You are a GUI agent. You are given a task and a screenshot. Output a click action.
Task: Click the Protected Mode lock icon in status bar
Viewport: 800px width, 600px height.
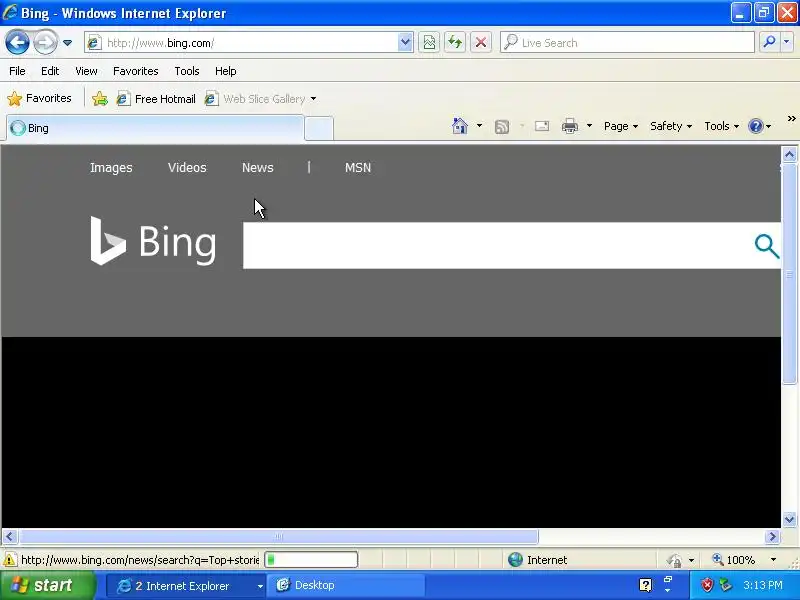[674, 560]
